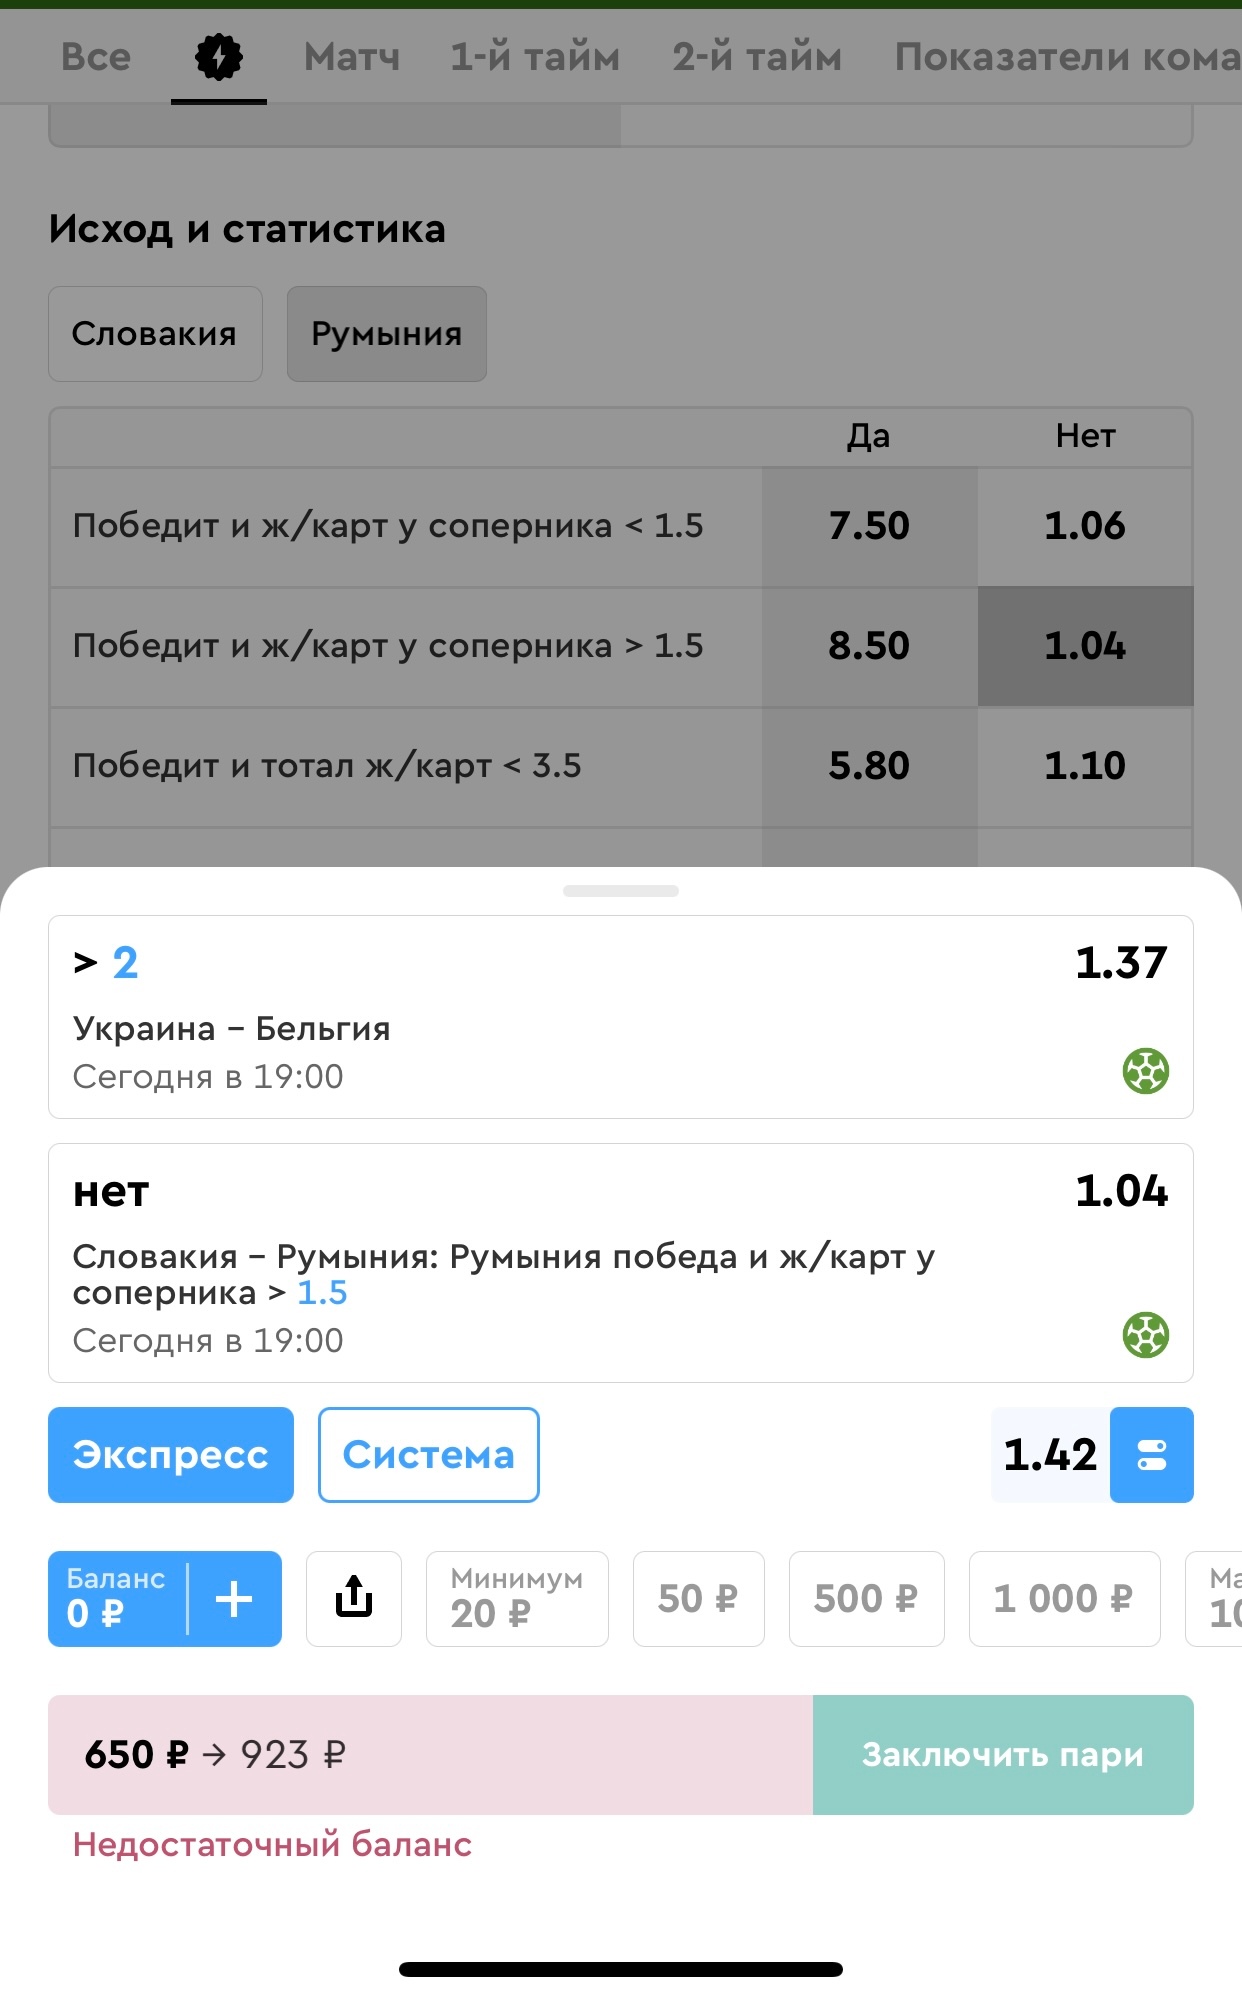This screenshot has width=1242, height=2001.
Task: Tap football icon on Ukraine–Belgium bet
Action: click(x=1146, y=1071)
